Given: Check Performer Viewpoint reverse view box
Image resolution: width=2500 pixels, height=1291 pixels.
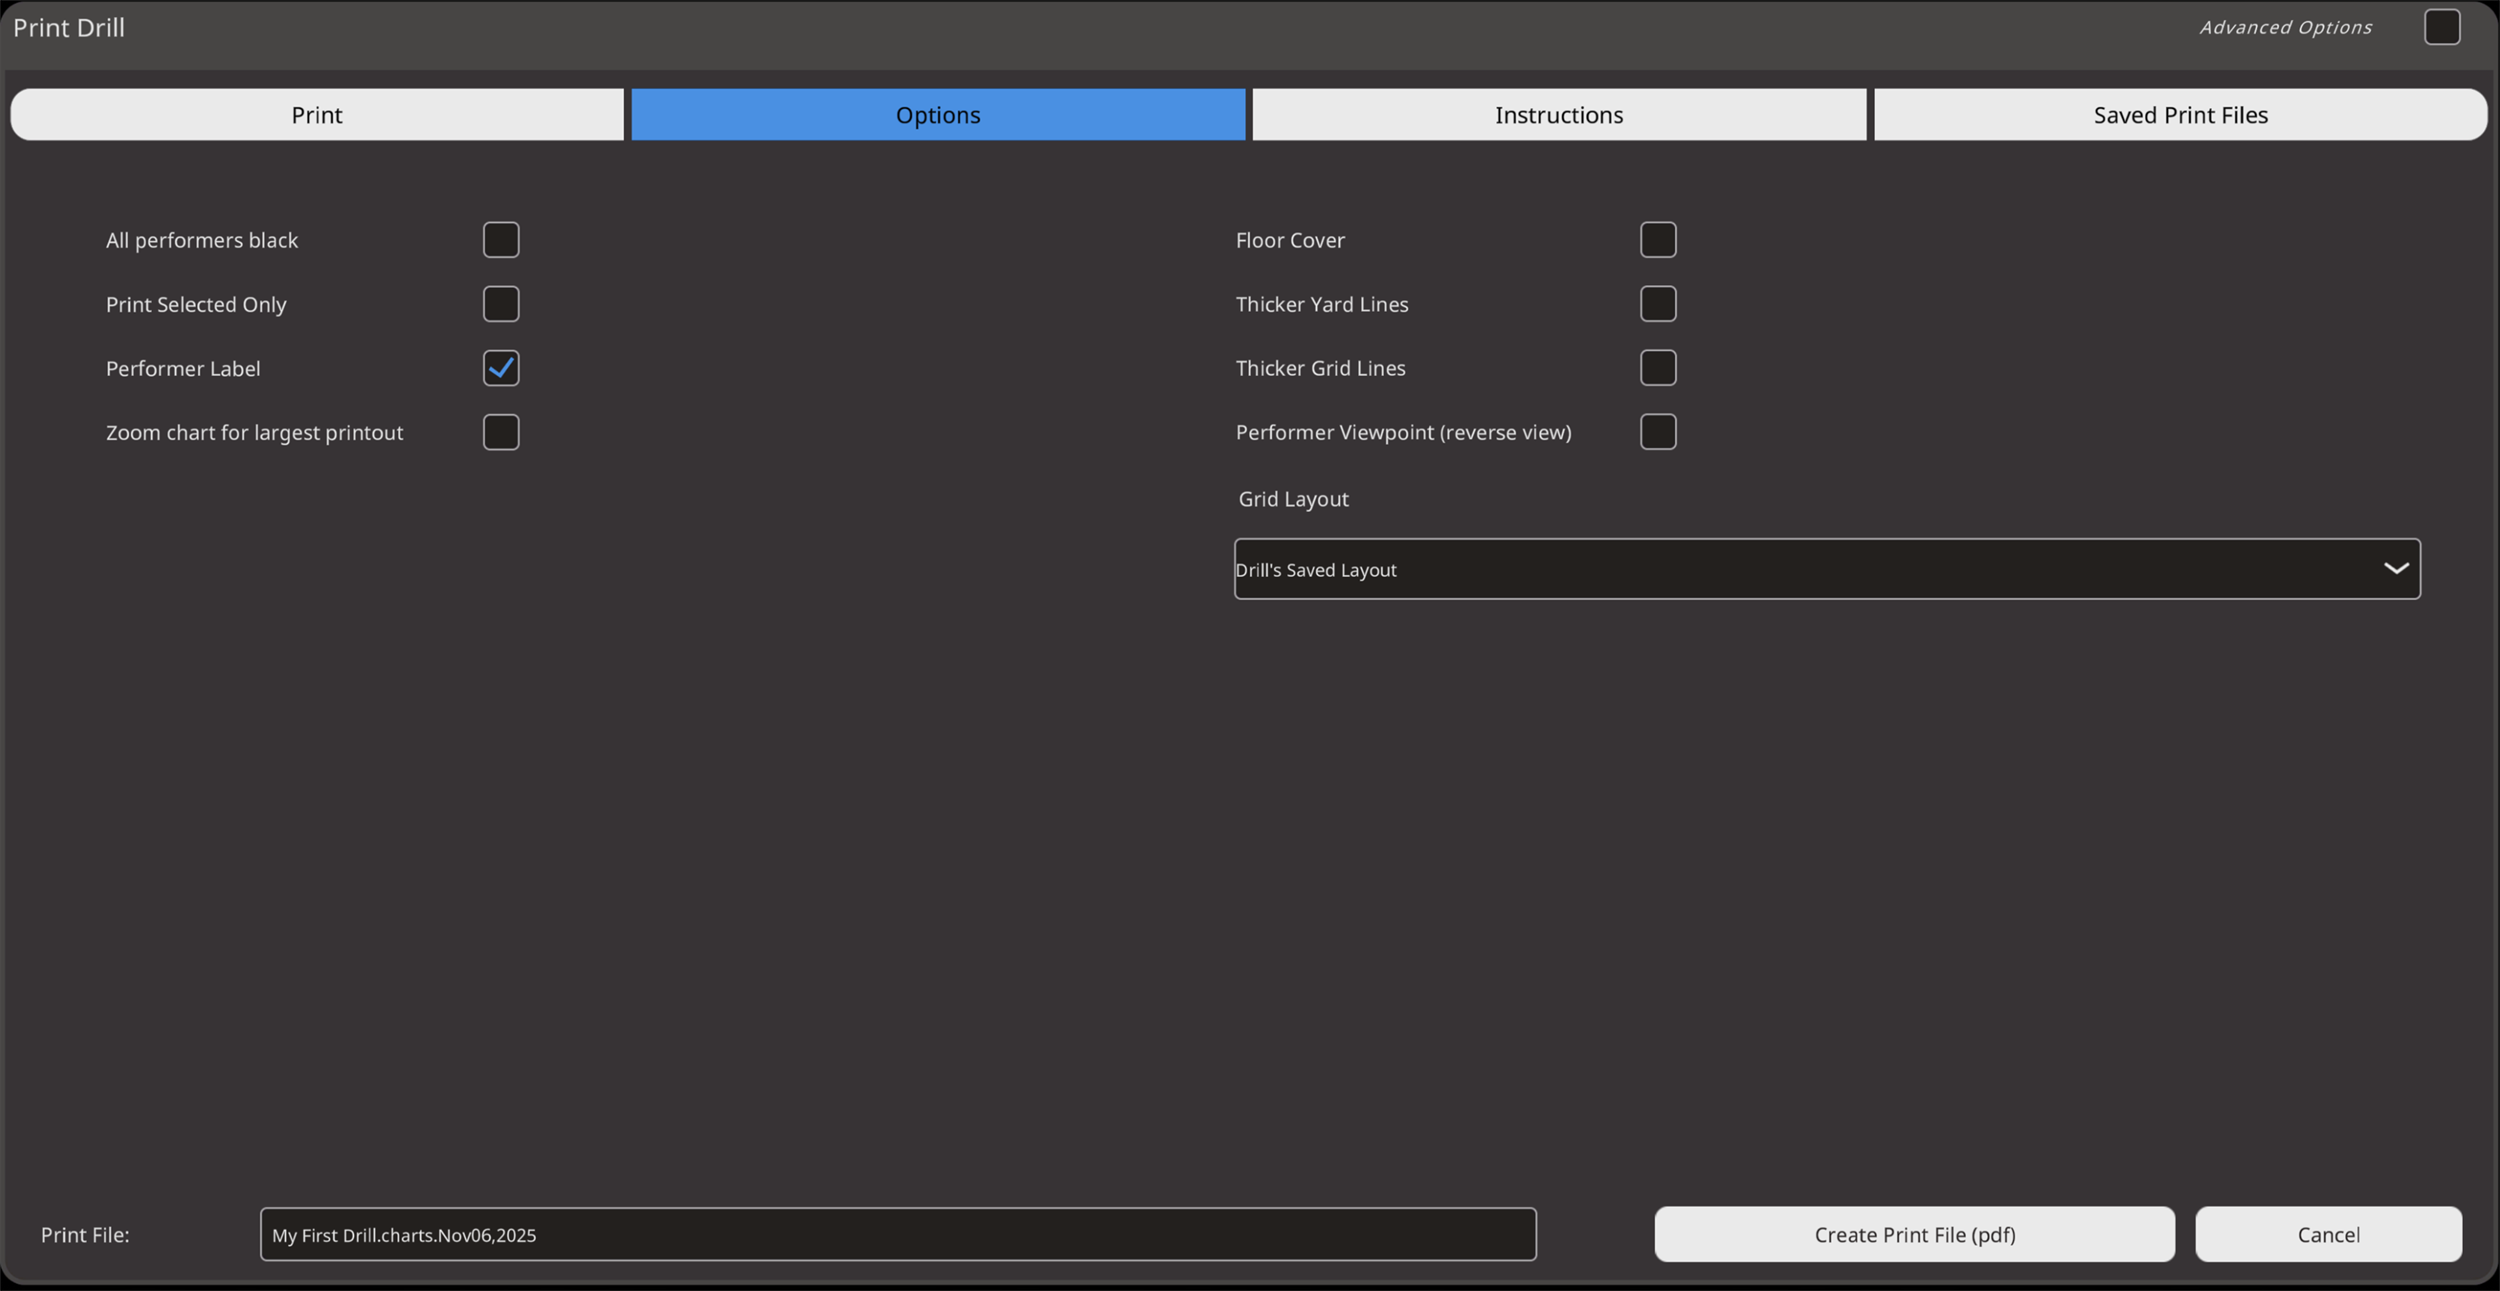Looking at the screenshot, I should (1658, 432).
